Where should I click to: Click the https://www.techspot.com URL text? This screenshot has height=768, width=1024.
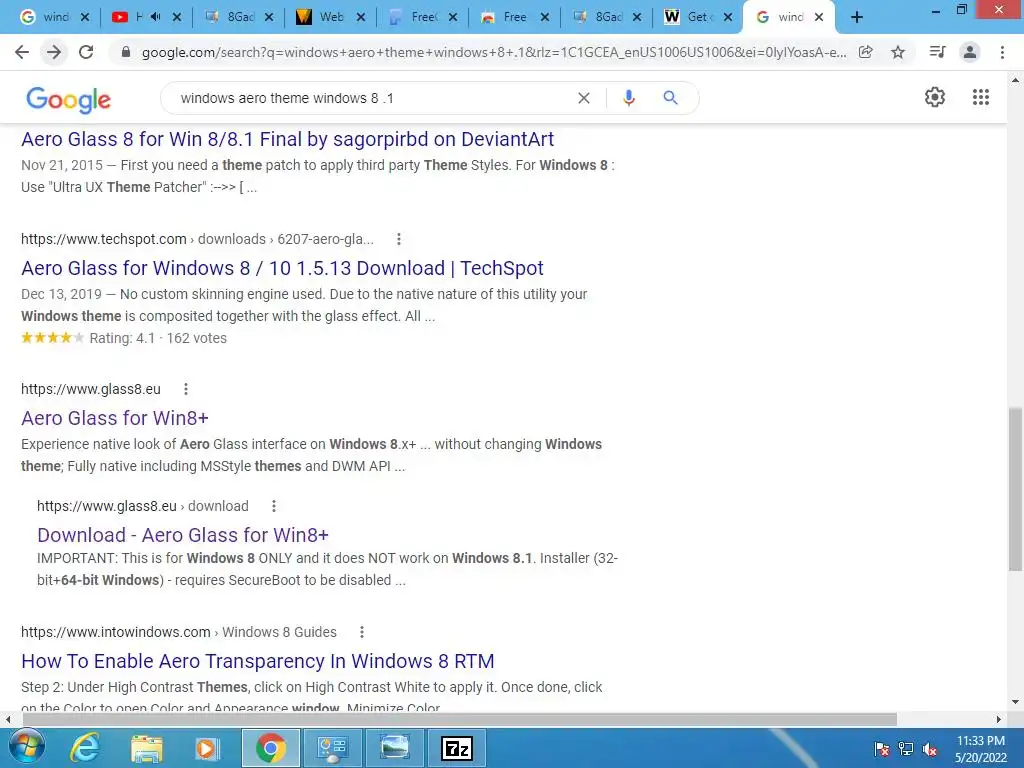(104, 239)
